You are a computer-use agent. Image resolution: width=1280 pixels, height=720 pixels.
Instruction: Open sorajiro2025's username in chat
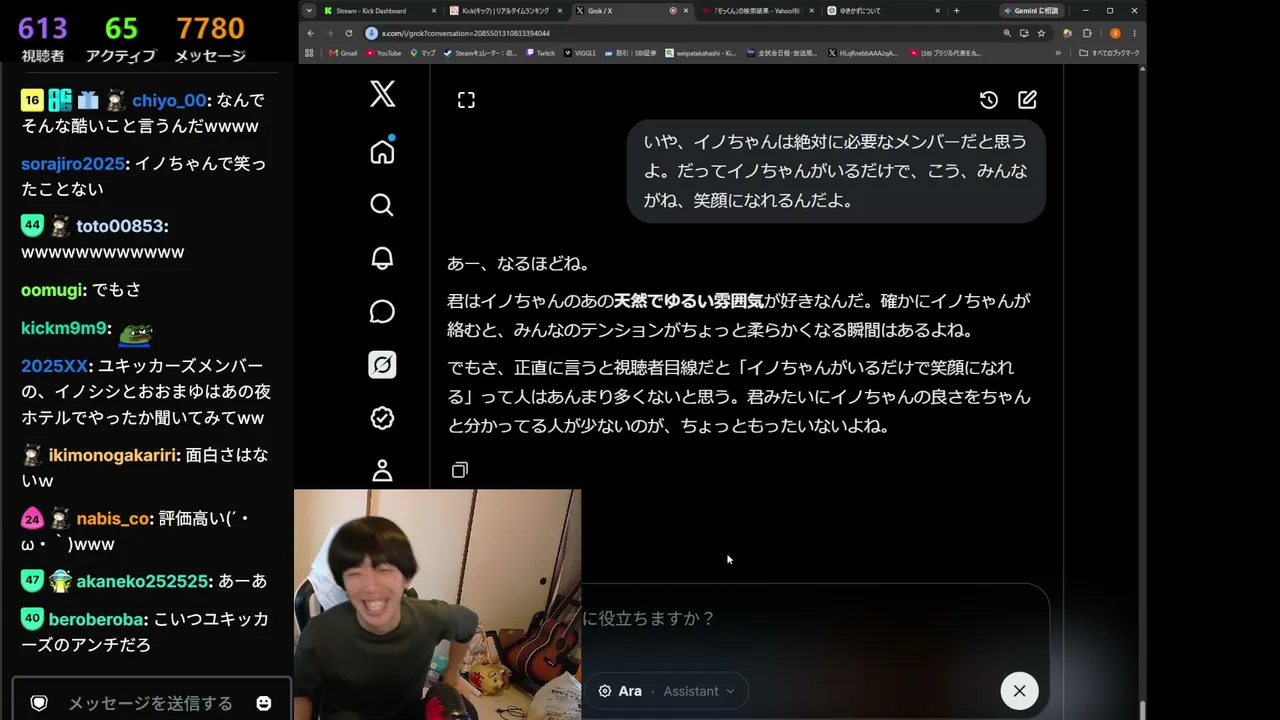[73, 163]
